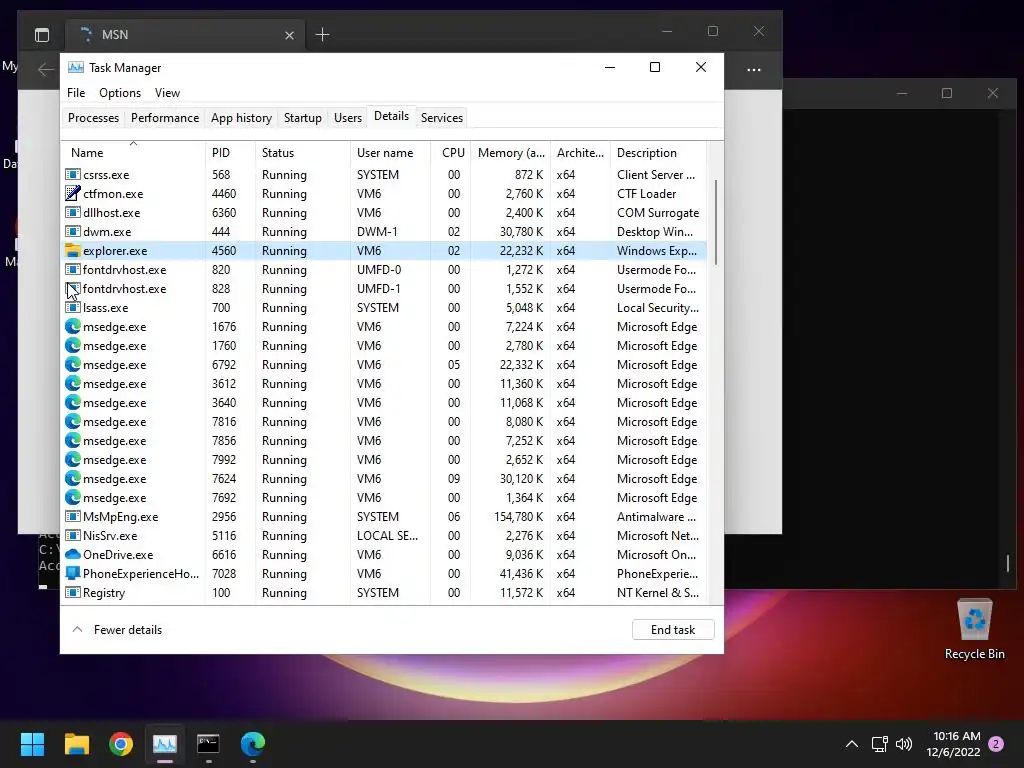Open the notification count badge
Screen dimensions: 1024x768
point(996,744)
